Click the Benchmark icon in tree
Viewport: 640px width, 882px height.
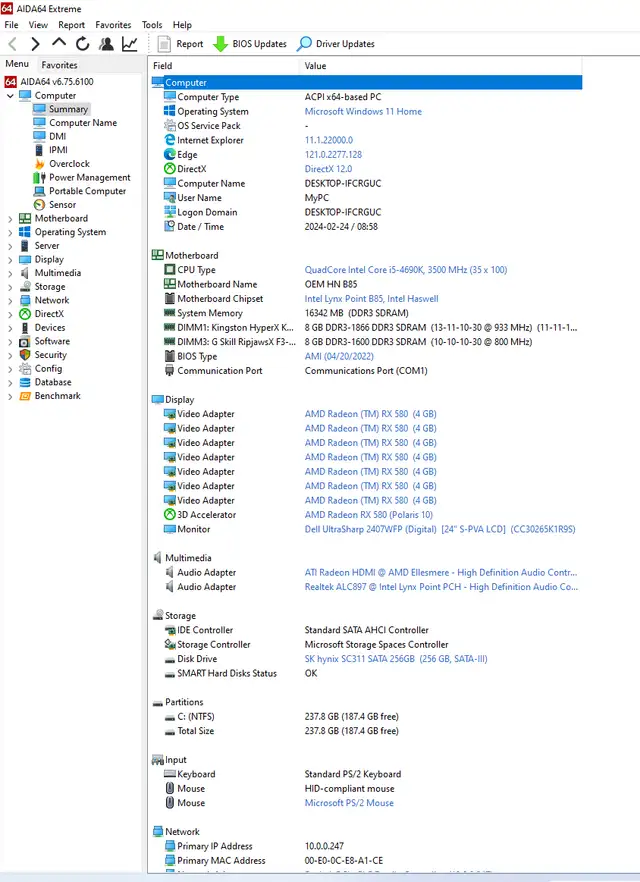[x=25, y=396]
